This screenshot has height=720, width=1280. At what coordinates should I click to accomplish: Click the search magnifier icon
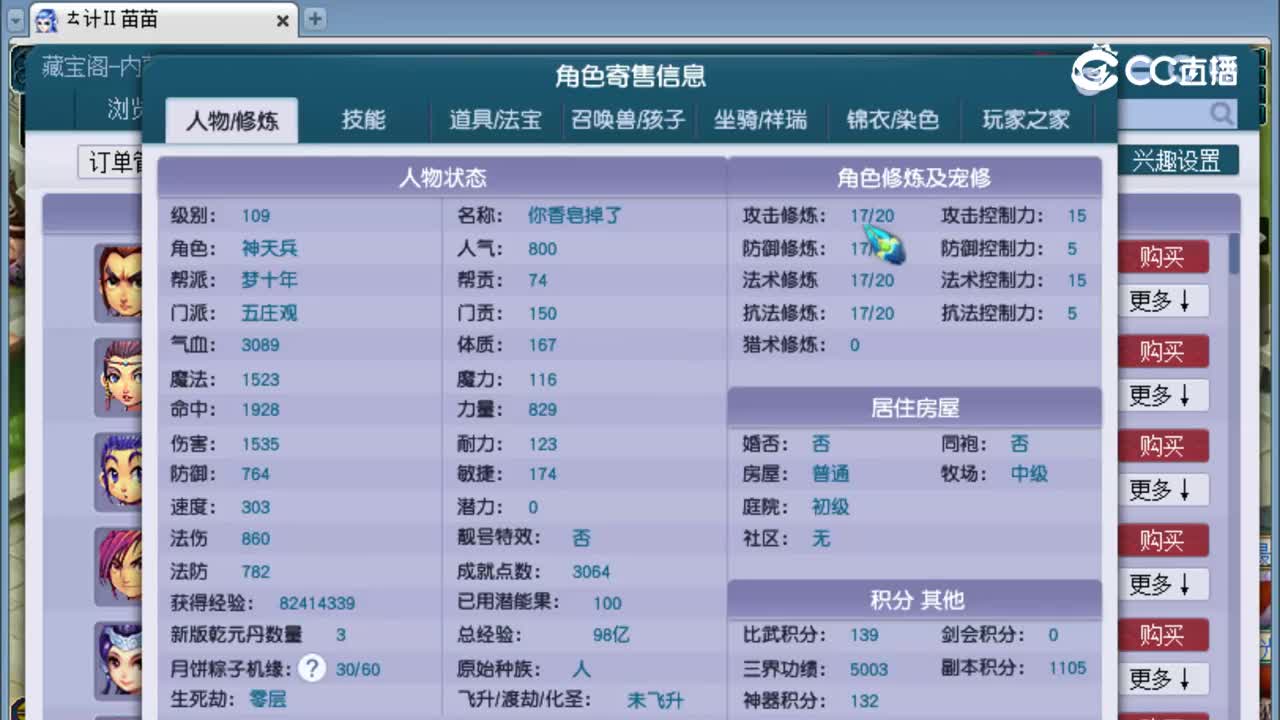click(x=1222, y=114)
